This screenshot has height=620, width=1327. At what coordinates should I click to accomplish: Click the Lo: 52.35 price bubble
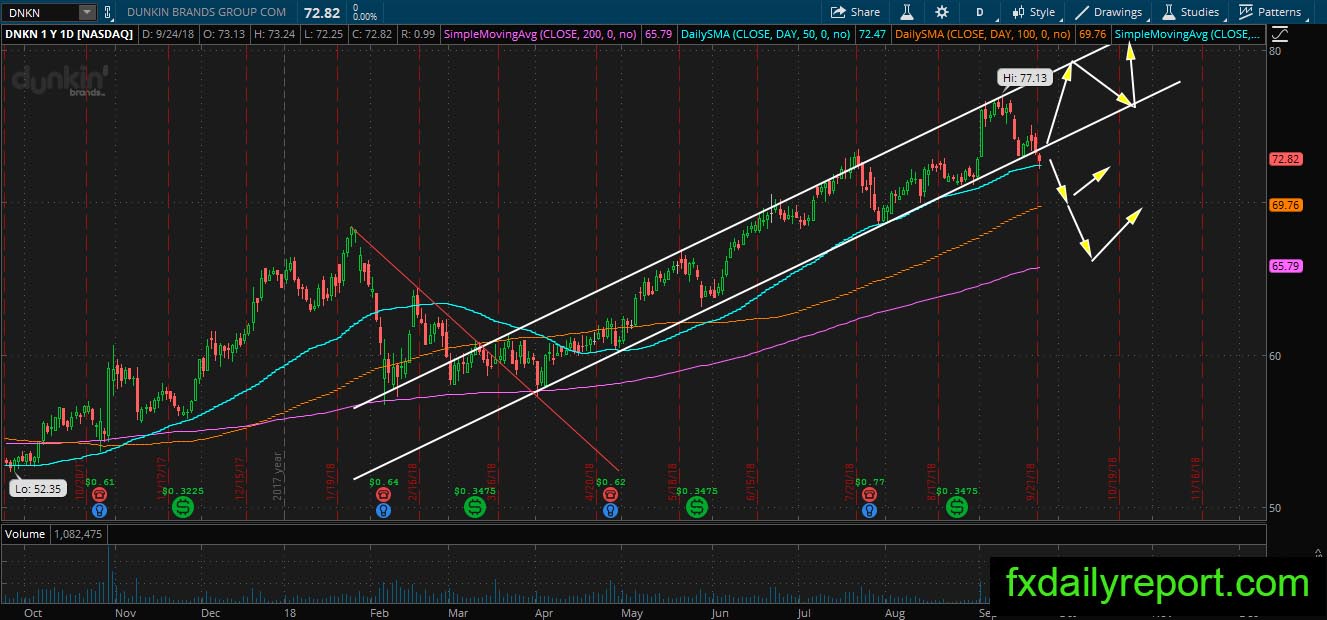[37, 488]
